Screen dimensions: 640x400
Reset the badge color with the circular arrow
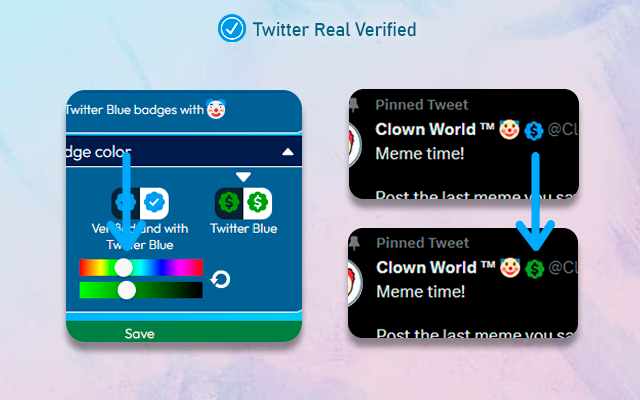point(220,280)
